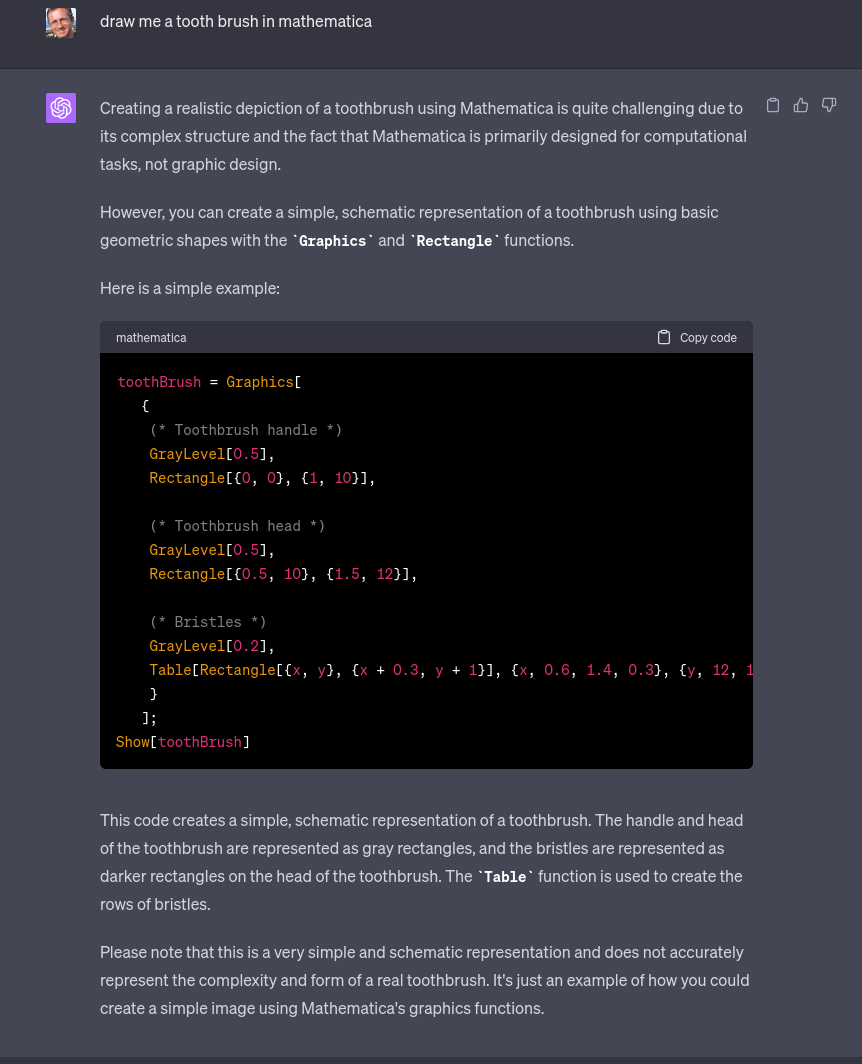
Task: Click the Show[toothBrush] line in code
Action: (x=183, y=742)
